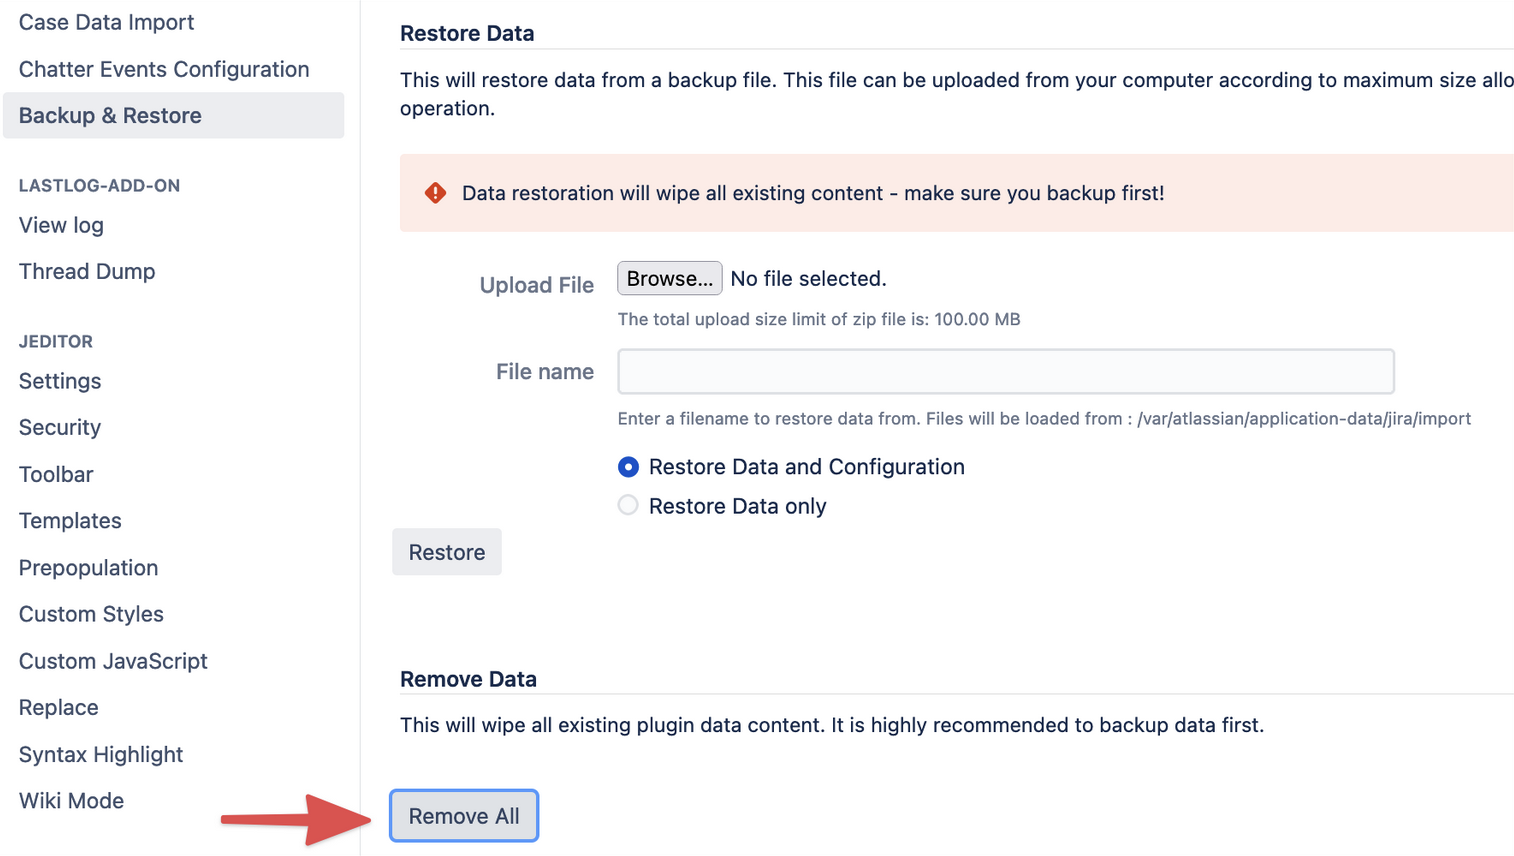Navigate to JEditor Security page
This screenshot has width=1514, height=856.
(x=60, y=427)
